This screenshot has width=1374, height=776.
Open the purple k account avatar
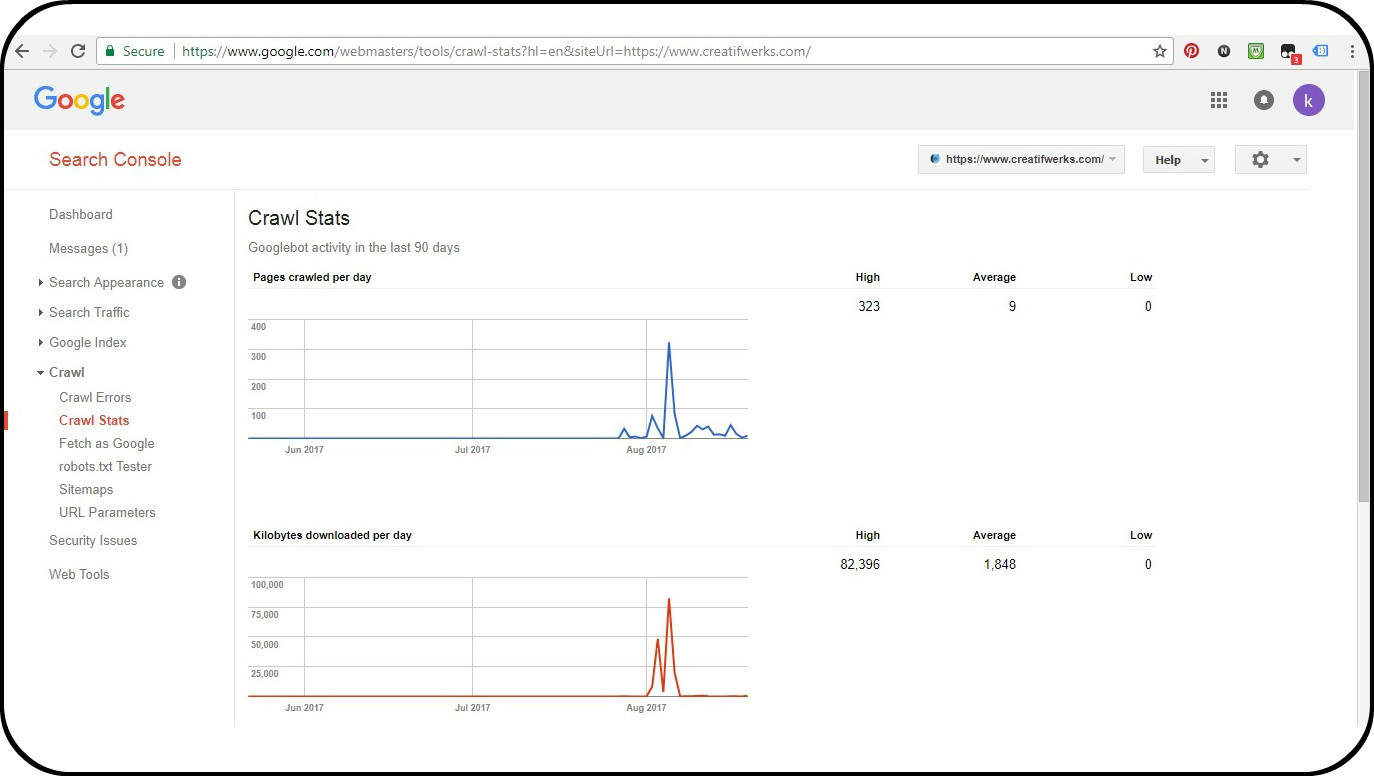(1309, 100)
